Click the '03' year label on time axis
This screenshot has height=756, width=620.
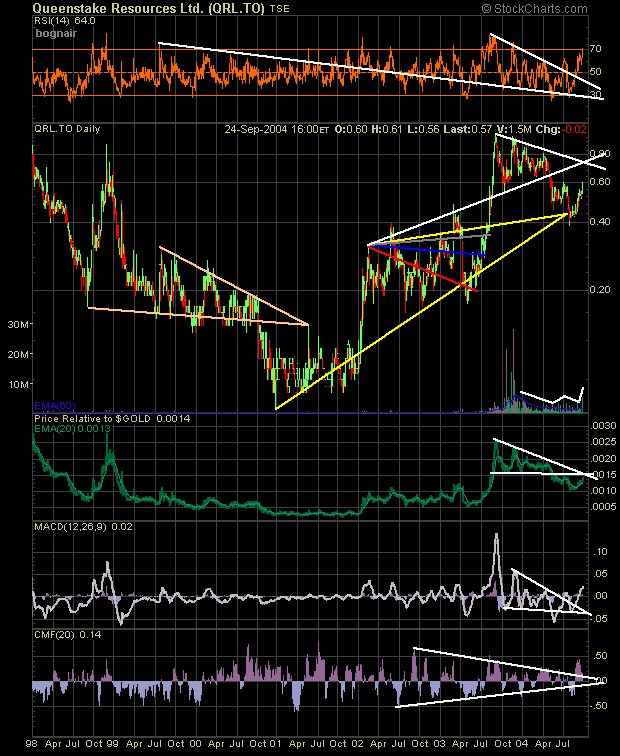pos(439,743)
